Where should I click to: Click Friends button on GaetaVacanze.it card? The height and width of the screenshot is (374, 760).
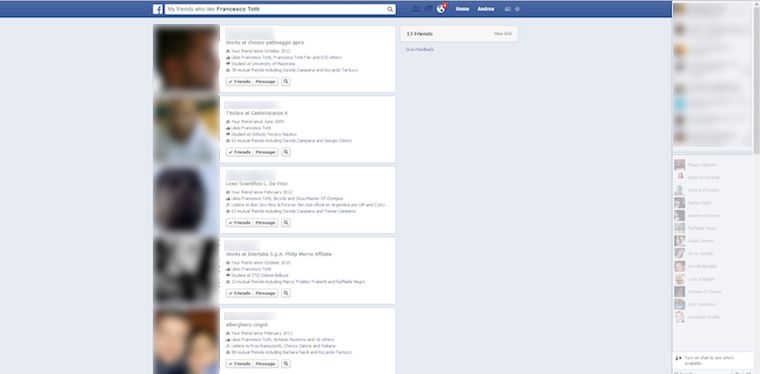[239, 152]
